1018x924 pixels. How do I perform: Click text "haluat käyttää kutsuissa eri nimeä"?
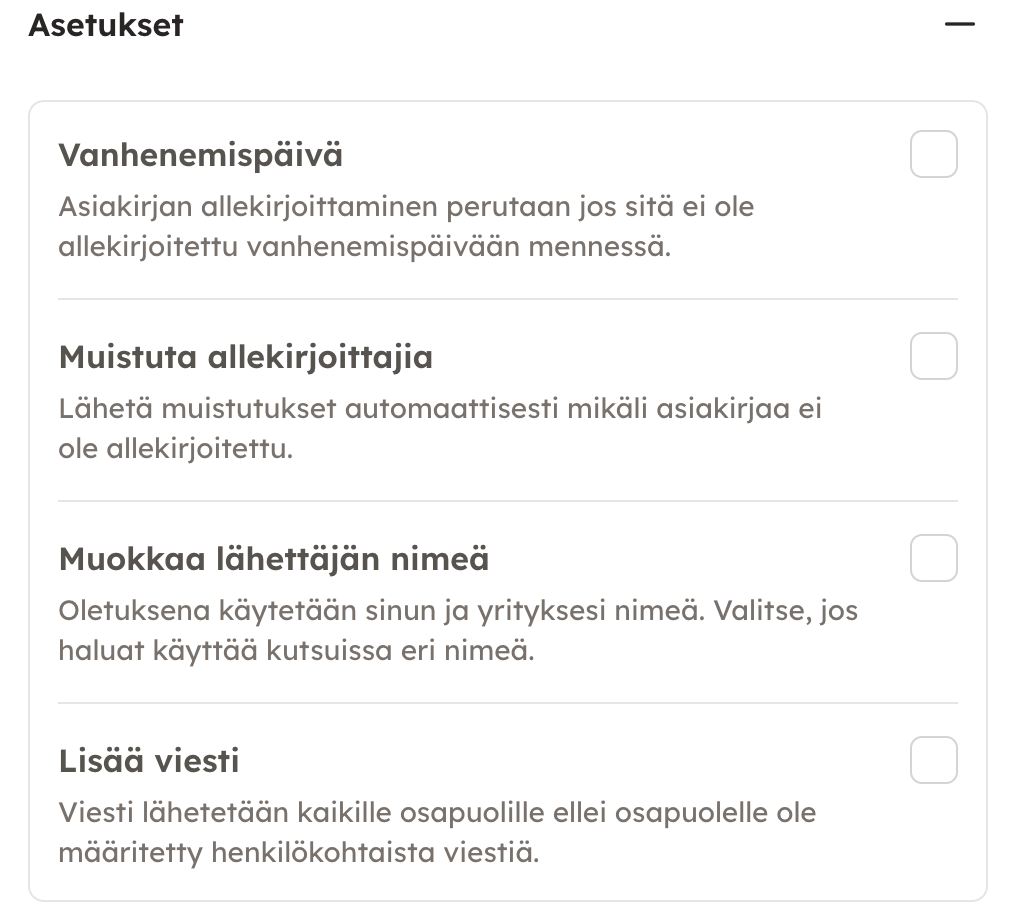(297, 651)
